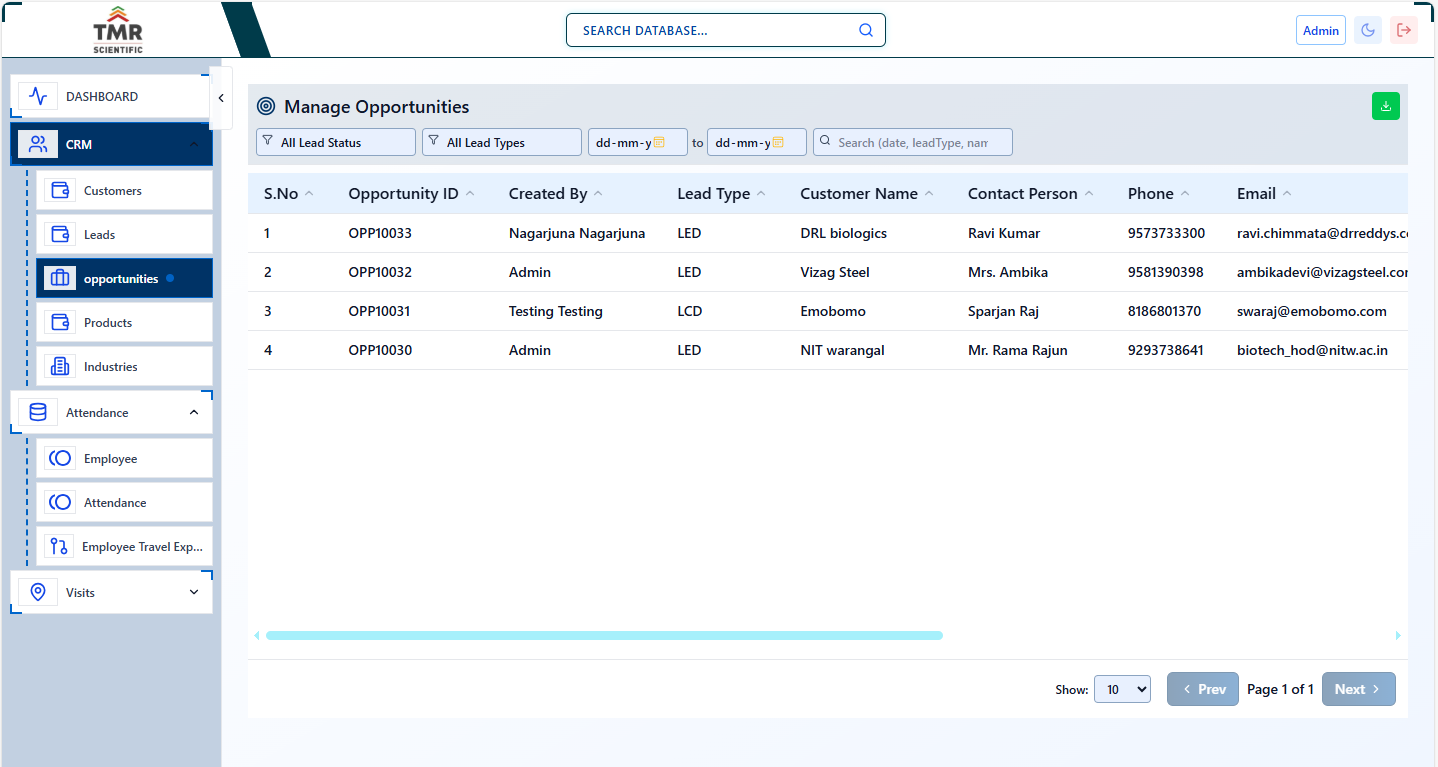
Task: Click the Admin button at the top
Action: (1320, 29)
